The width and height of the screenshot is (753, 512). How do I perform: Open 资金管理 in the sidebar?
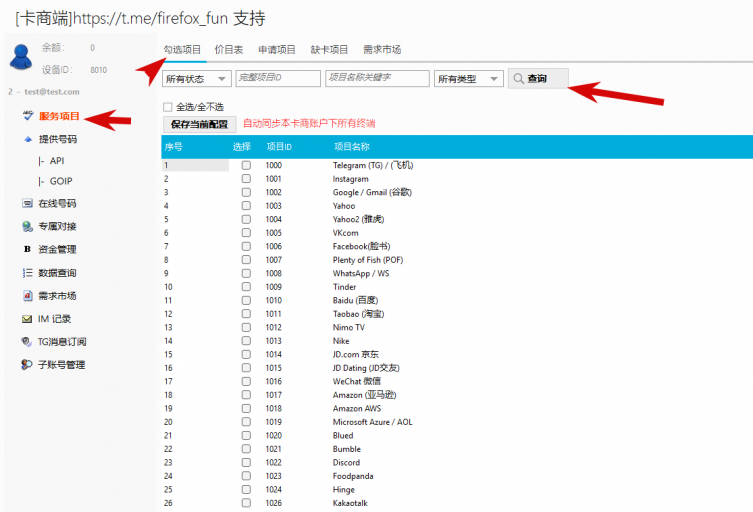(57, 249)
